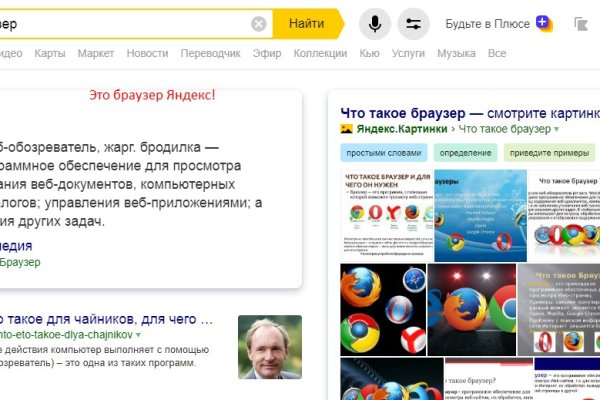Open the Что такое браузер images title link
The width and height of the screenshot is (600, 400).
coord(470,113)
